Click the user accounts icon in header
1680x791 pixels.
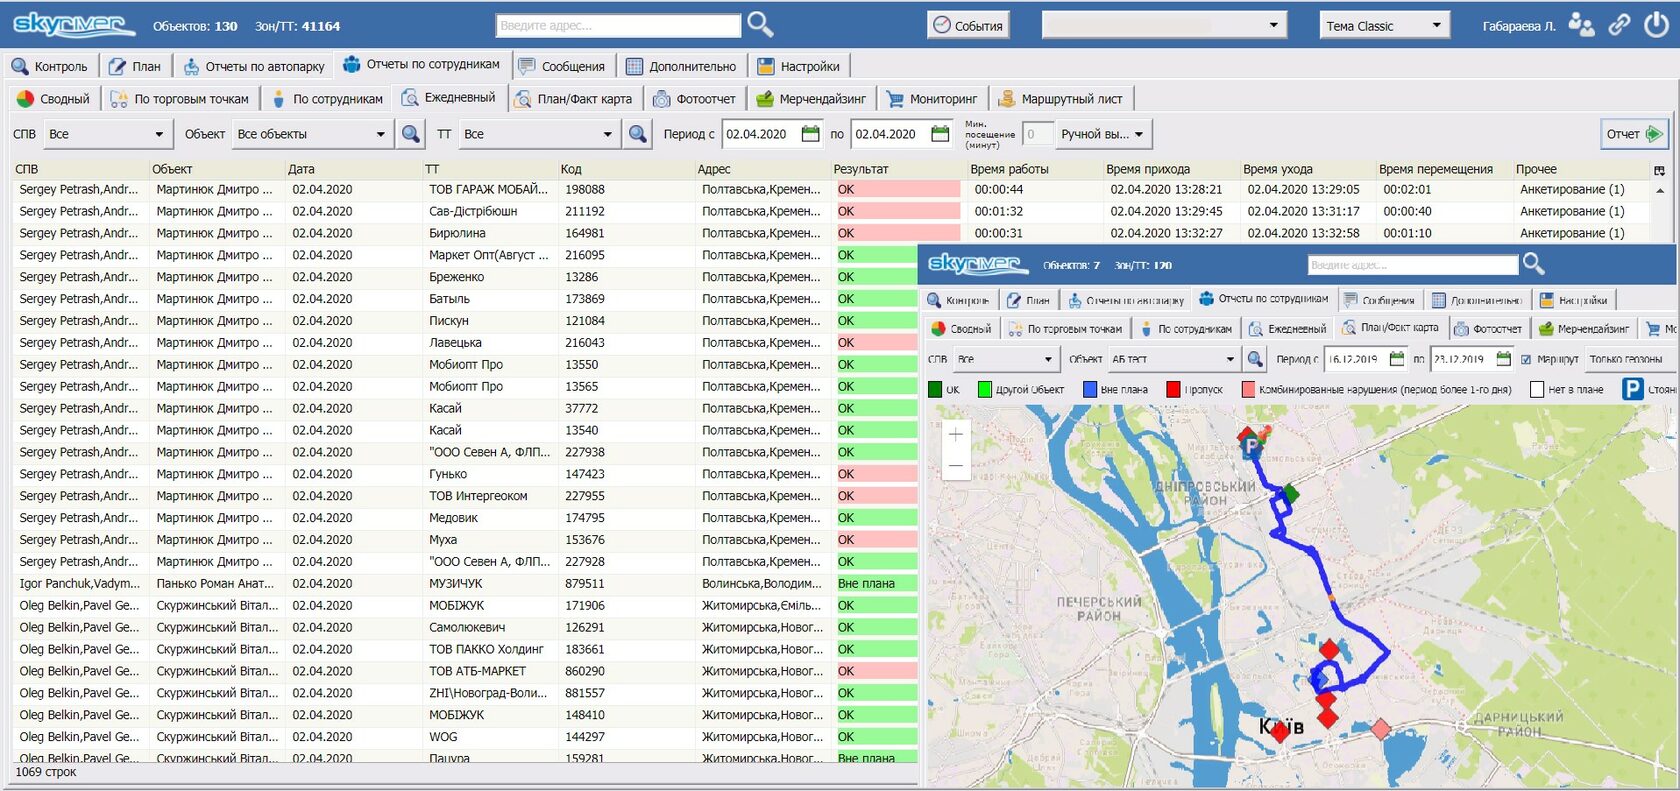click(1581, 25)
